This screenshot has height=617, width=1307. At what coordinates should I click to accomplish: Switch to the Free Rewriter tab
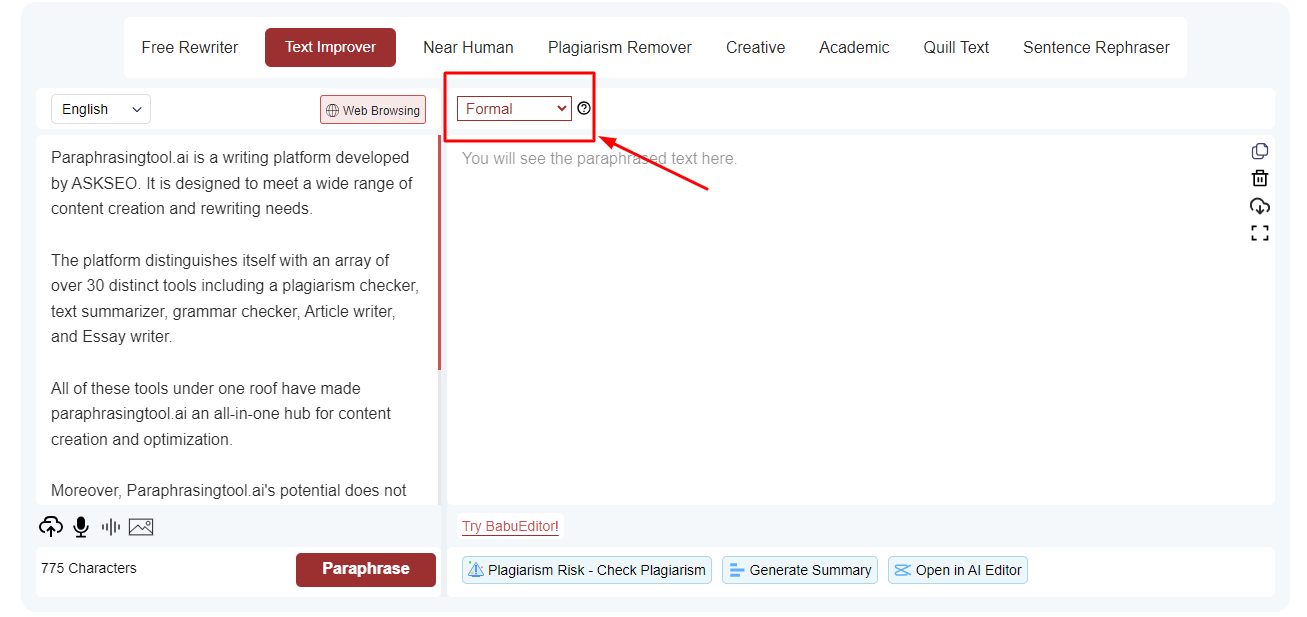190,47
